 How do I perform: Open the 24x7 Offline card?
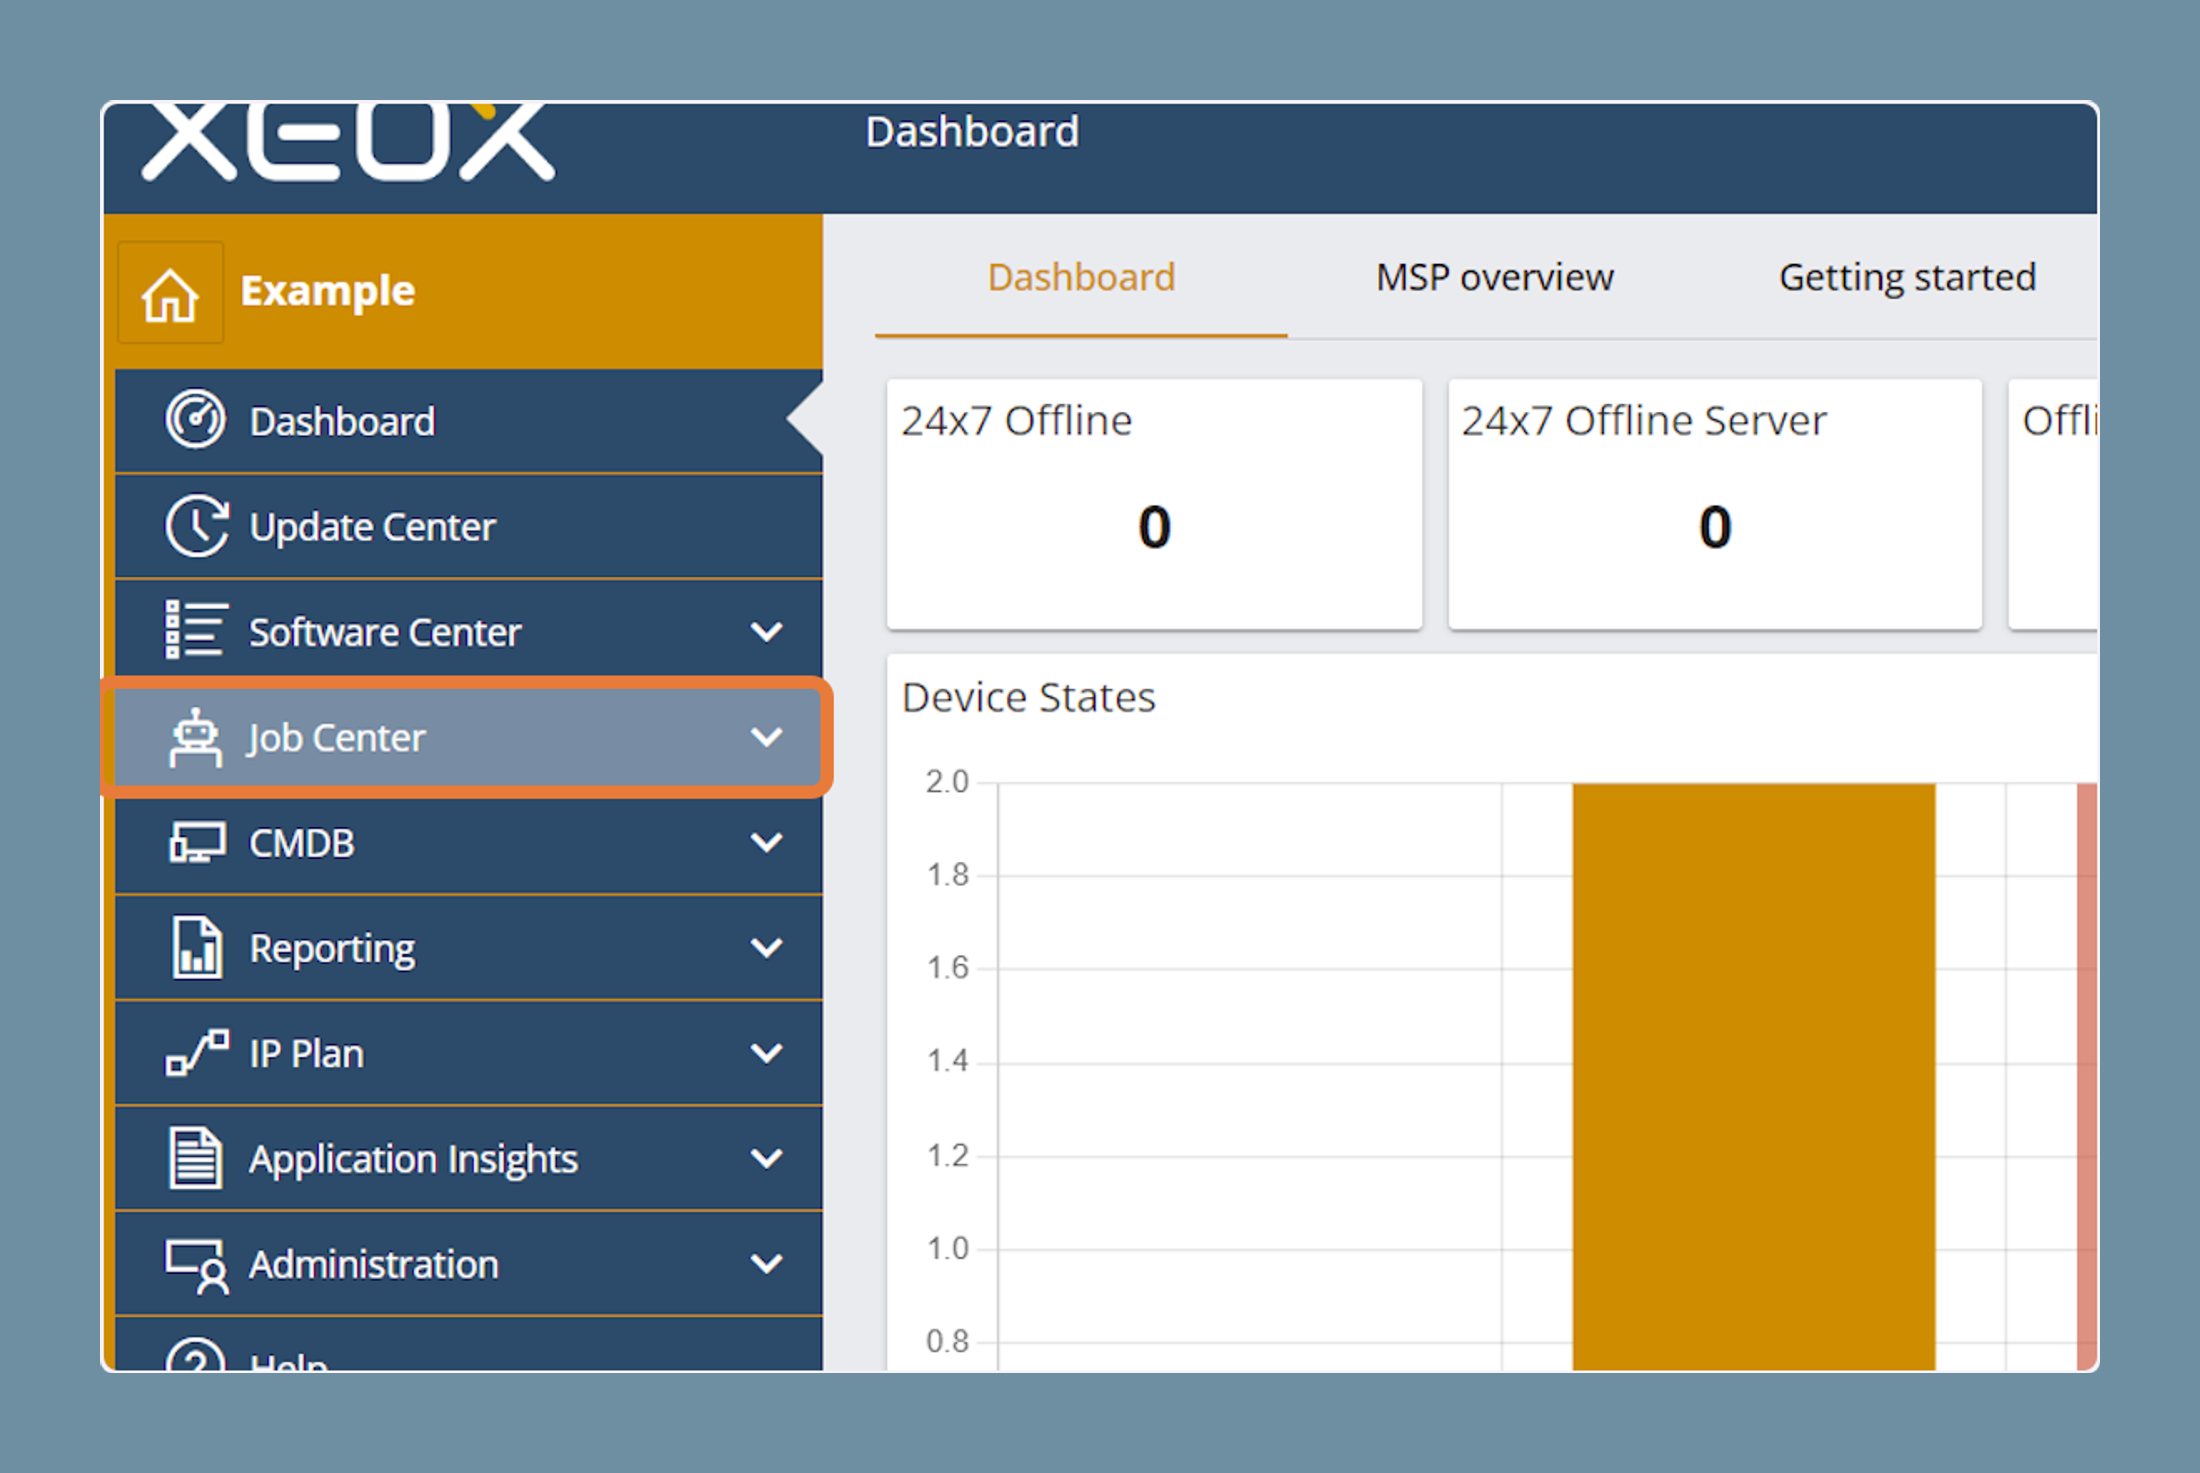coord(1154,504)
